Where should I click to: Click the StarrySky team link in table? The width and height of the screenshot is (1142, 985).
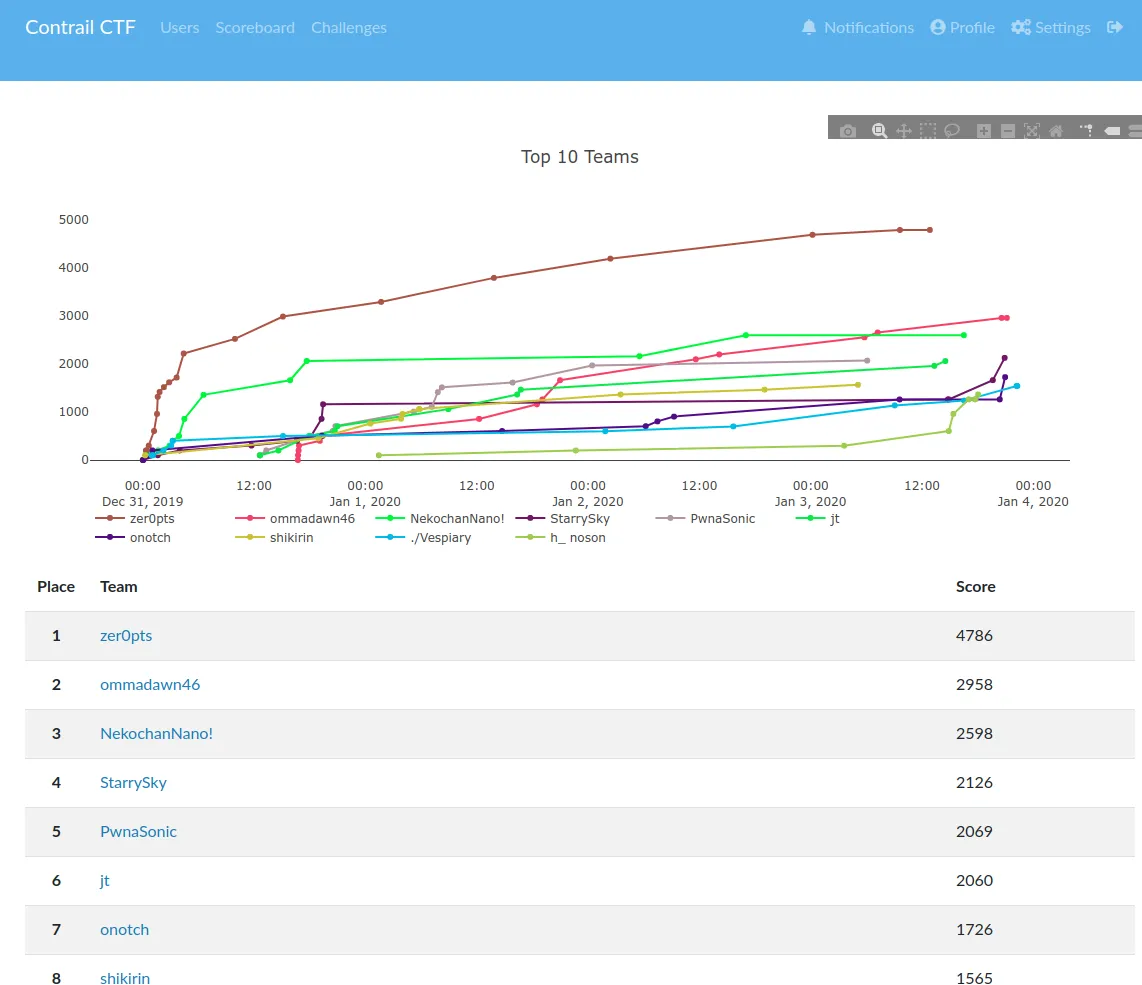coord(133,782)
